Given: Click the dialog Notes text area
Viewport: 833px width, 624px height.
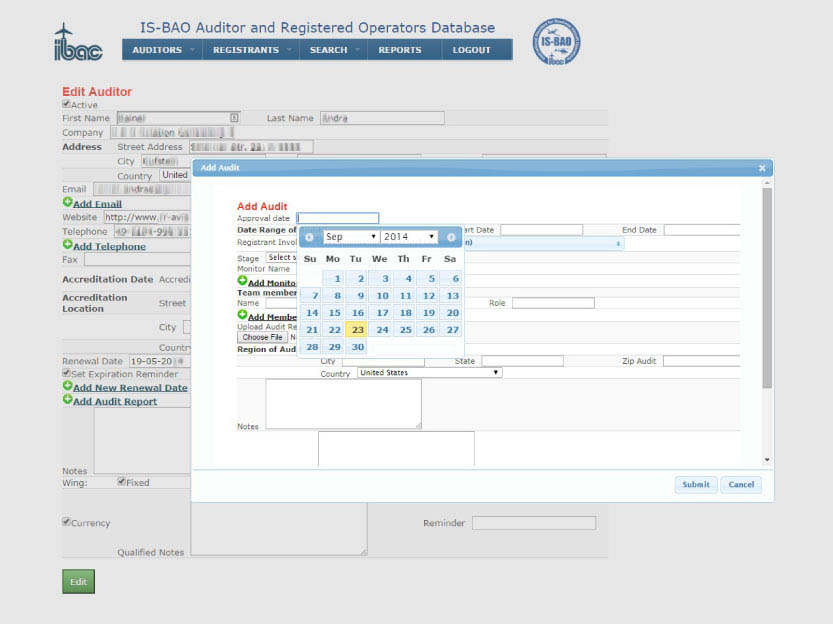Looking at the screenshot, I should [x=343, y=404].
